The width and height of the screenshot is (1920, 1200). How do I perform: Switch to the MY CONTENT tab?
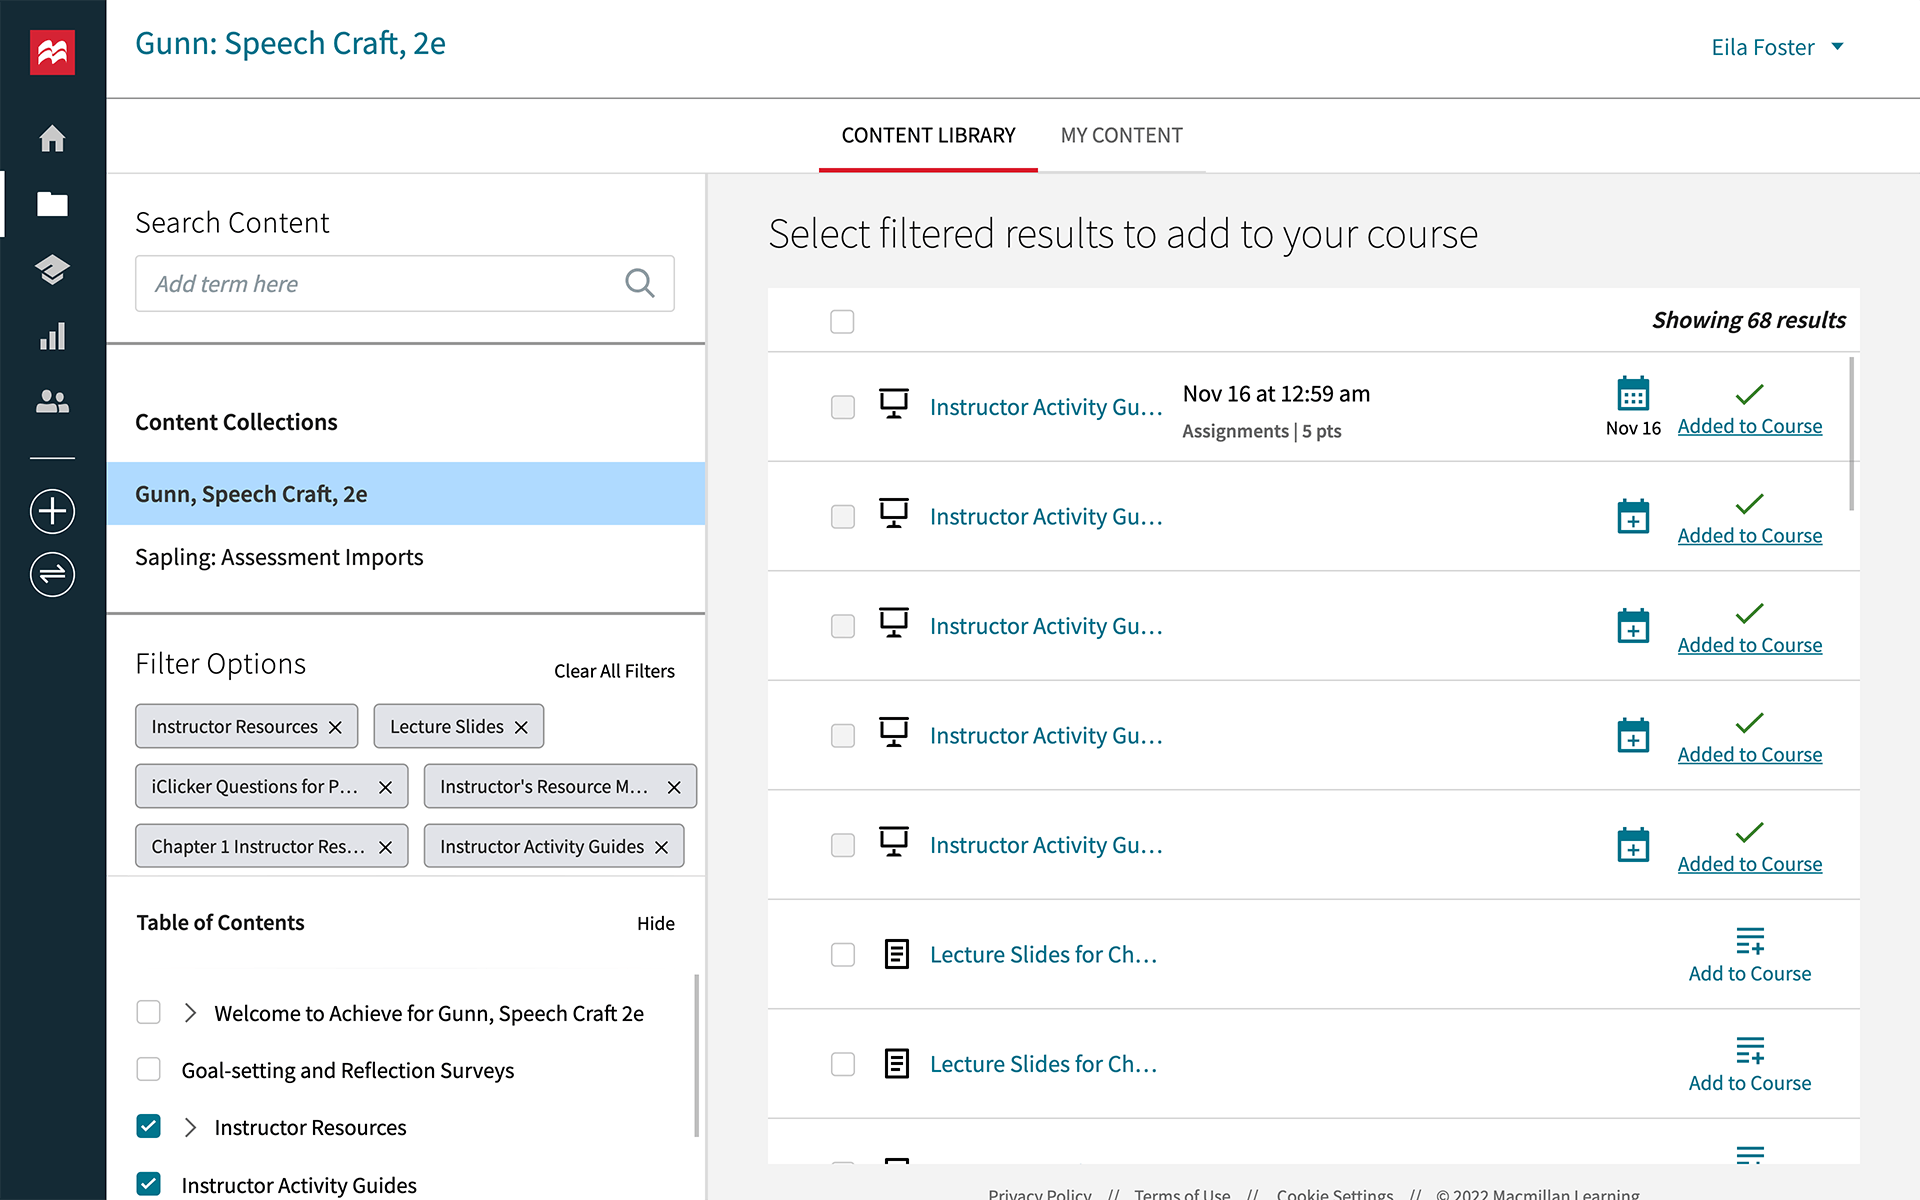pyautogui.click(x=1122, y=134)
